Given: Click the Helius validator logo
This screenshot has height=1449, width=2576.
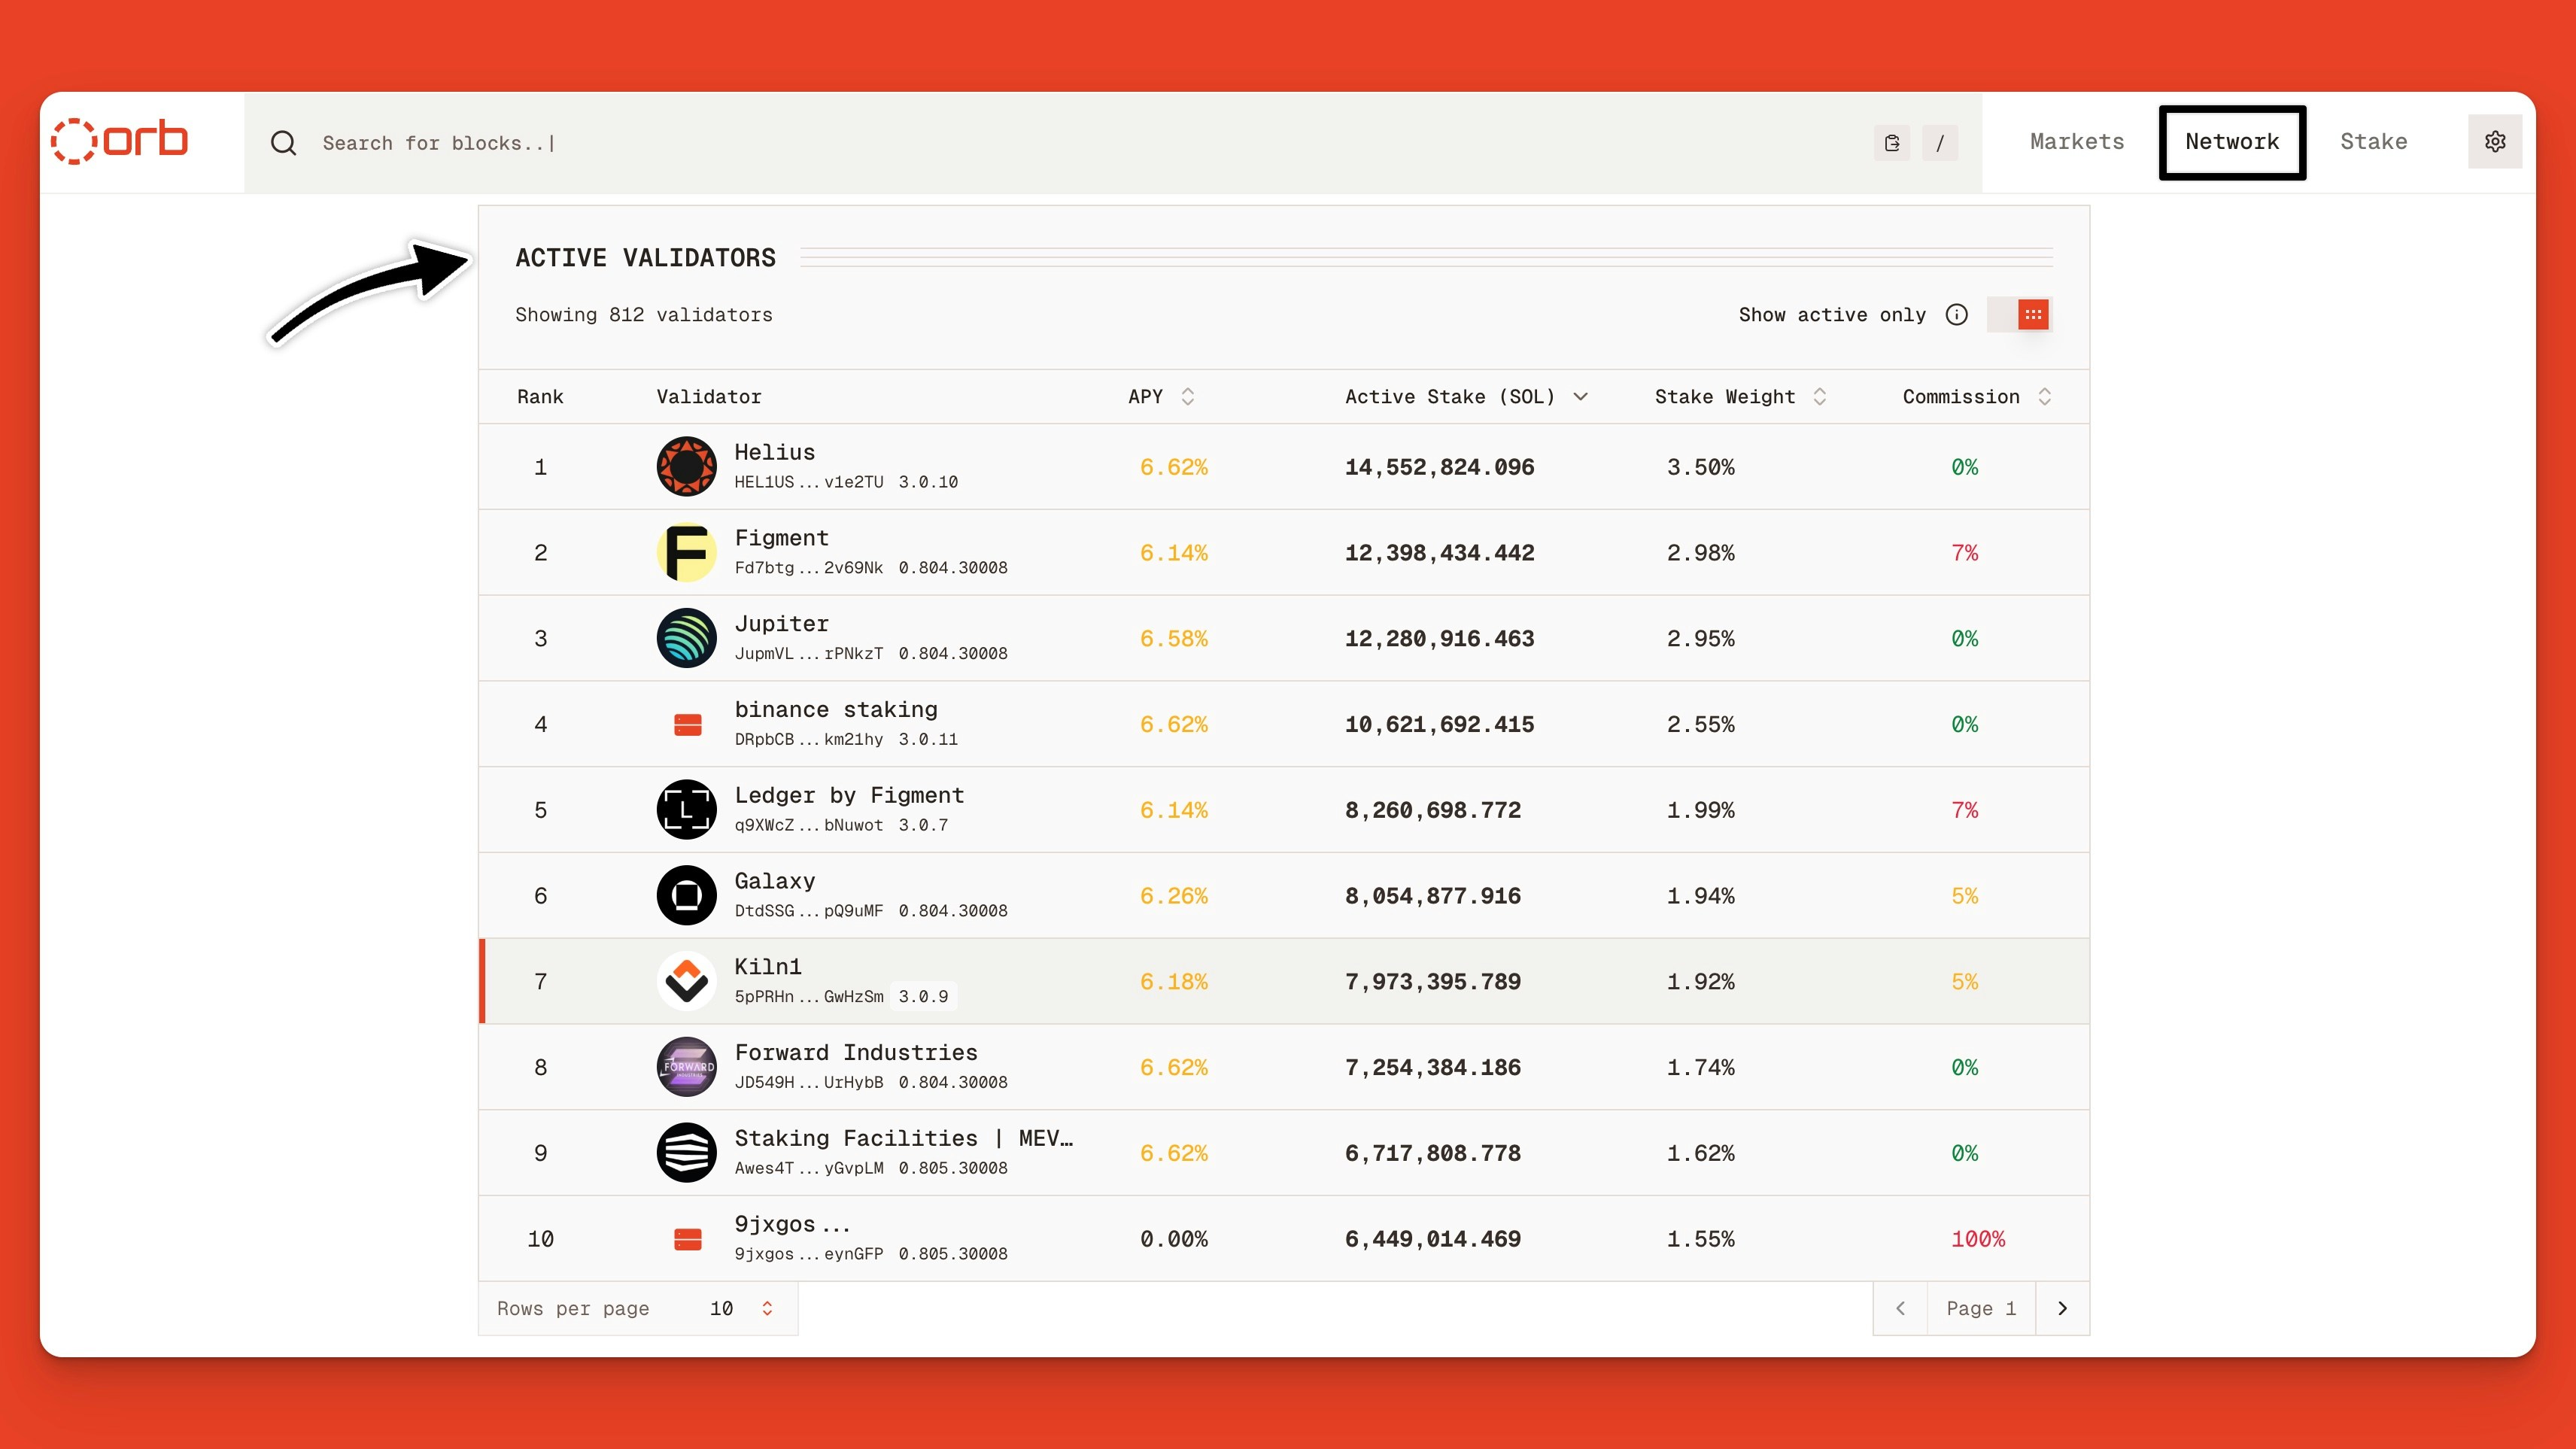Looking at the screenshot, I should coord(686,466).
